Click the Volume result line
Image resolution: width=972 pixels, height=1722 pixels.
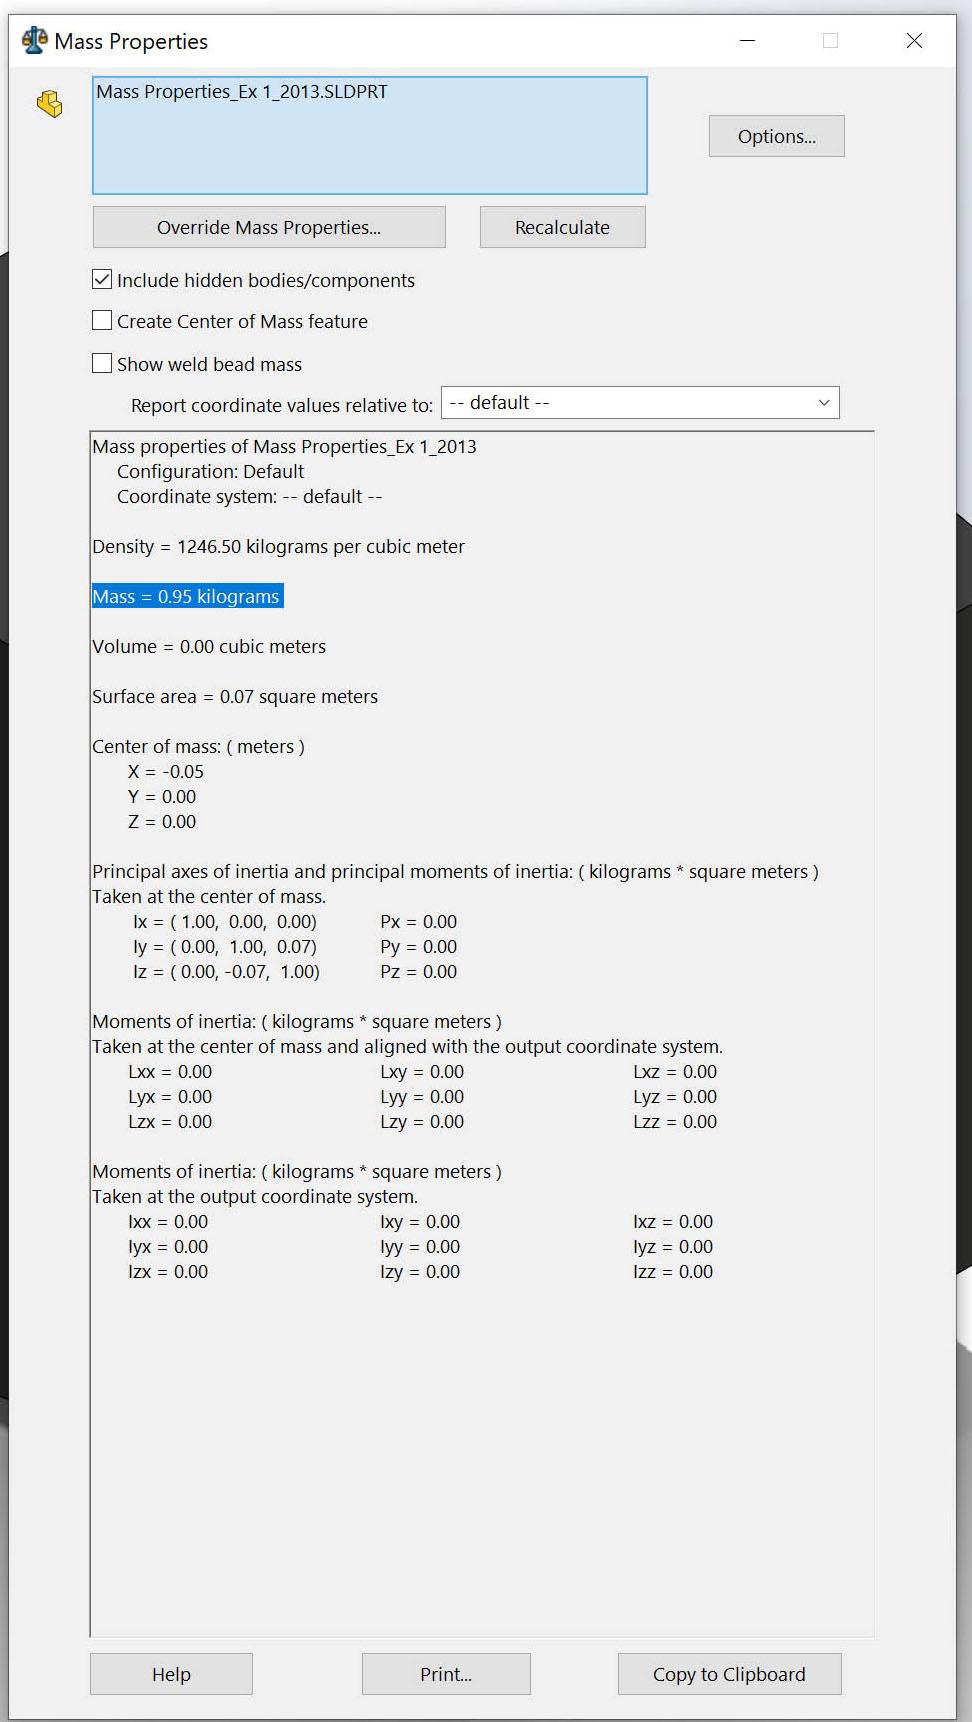pyautogui.click(x=209, y=647)
